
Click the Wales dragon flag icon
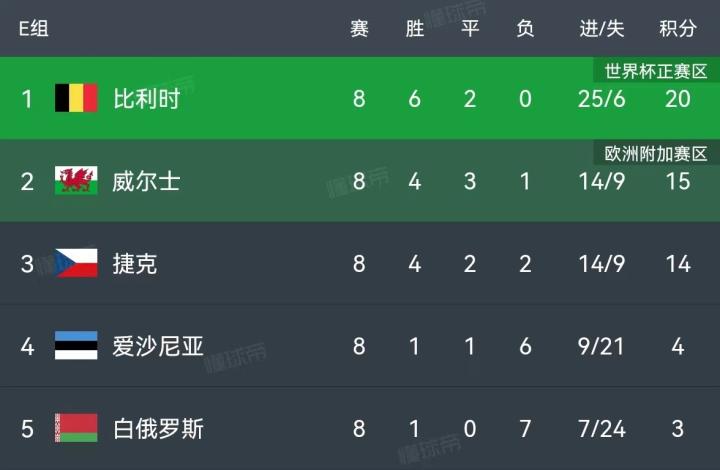click(76, 180)
